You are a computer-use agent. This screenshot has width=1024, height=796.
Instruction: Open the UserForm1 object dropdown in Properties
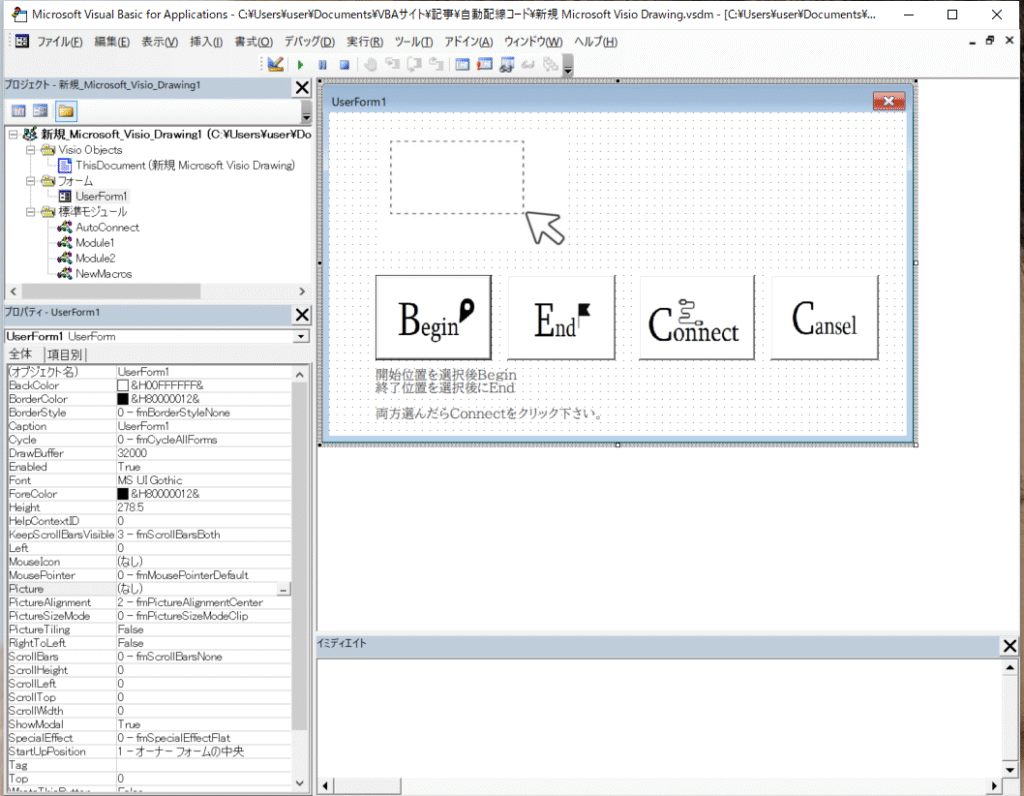tap(301, 337)
